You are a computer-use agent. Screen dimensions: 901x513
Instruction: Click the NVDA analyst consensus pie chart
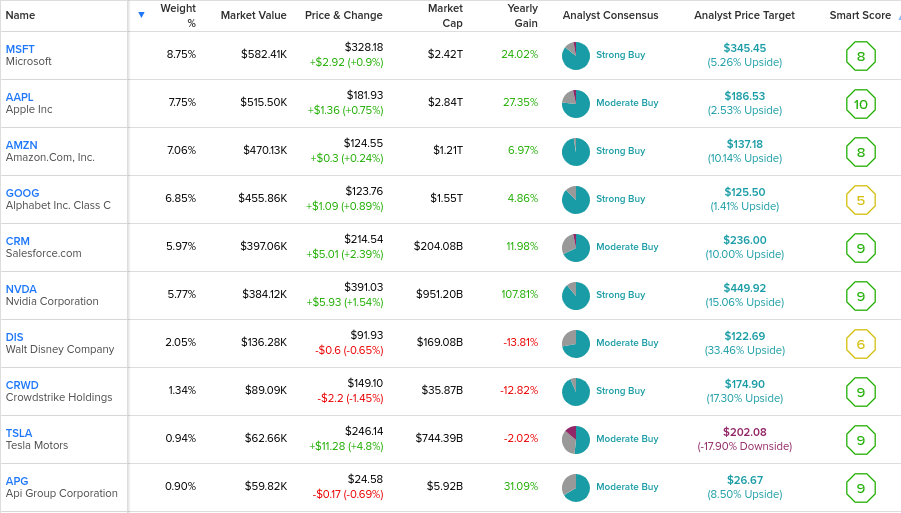[576, 296]
